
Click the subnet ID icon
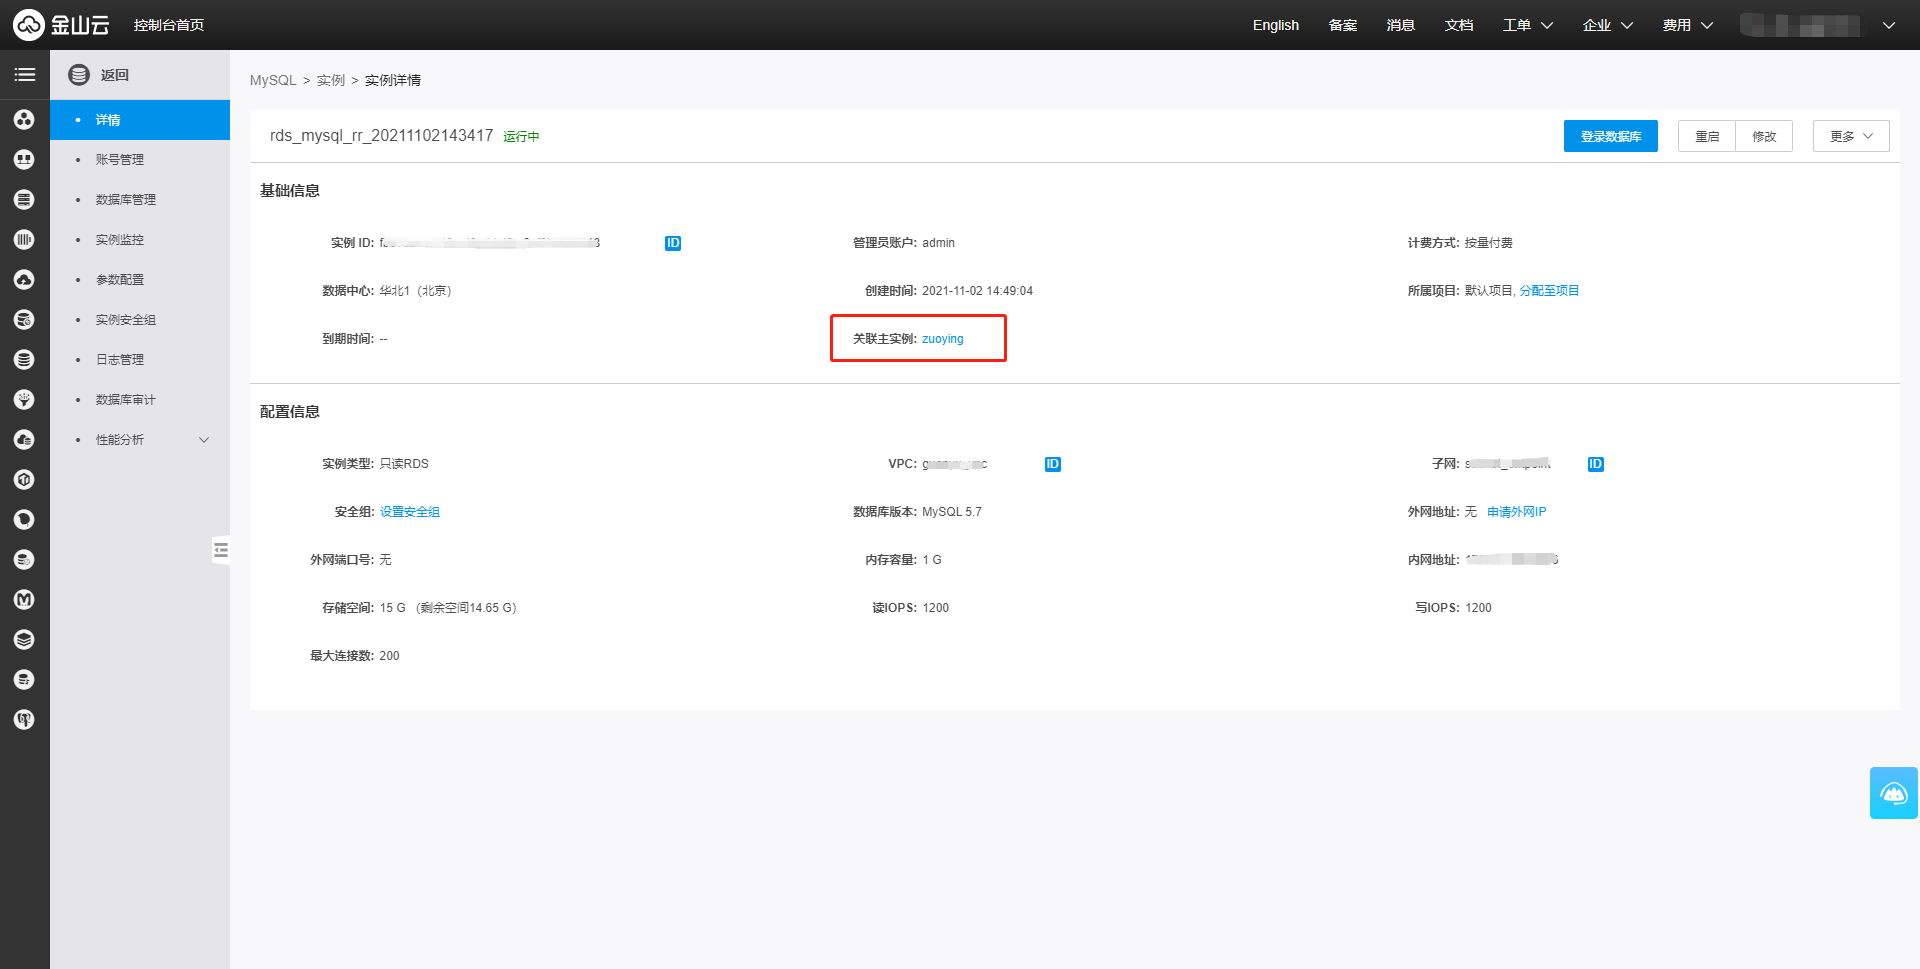tap(1595, 464)
